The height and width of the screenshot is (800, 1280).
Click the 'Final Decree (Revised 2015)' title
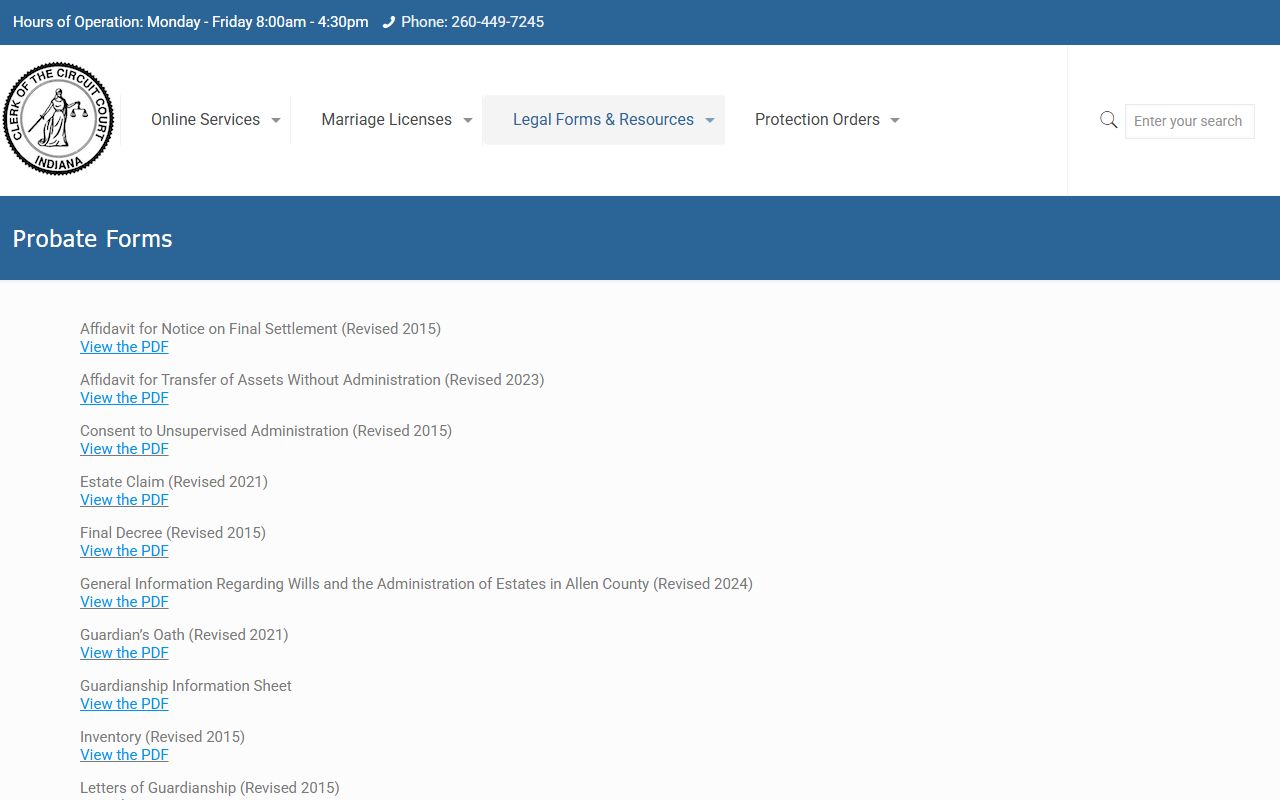173,533
